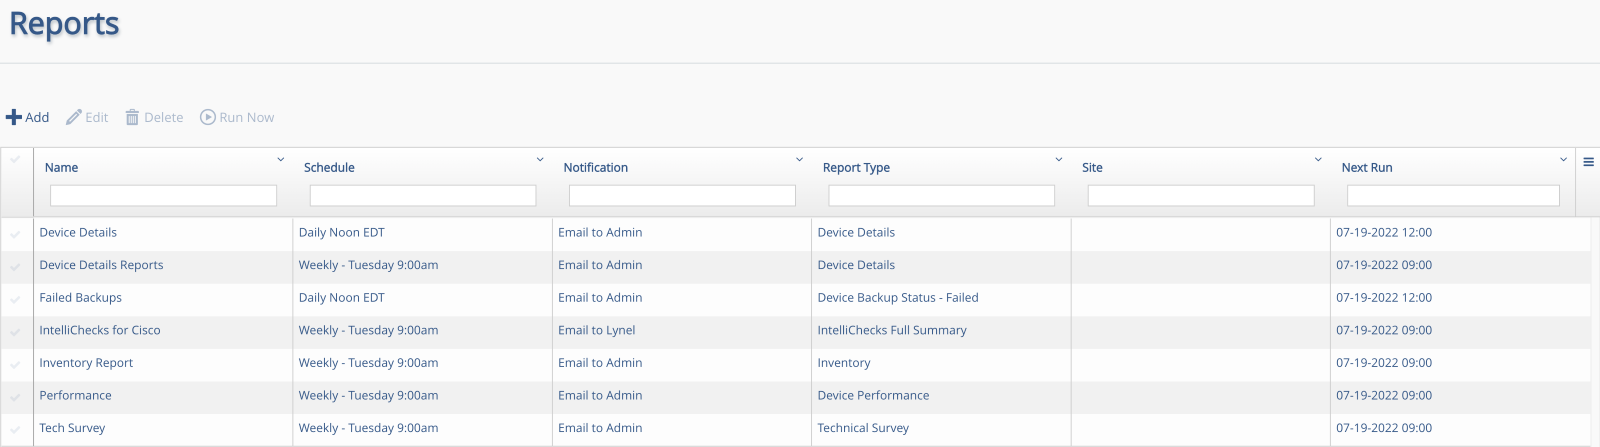The width and height of the screenshot is (1600, 447).
Task: Sort by the Notification column header
Action: coord(596,168)
